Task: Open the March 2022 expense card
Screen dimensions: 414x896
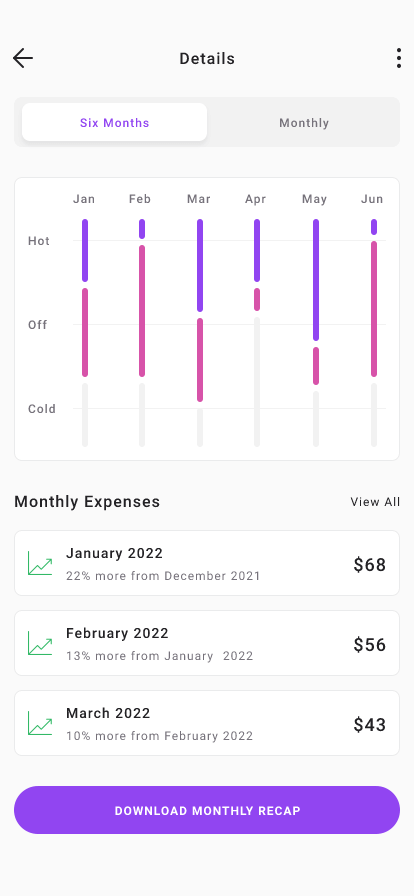Action: click(207, 723)
